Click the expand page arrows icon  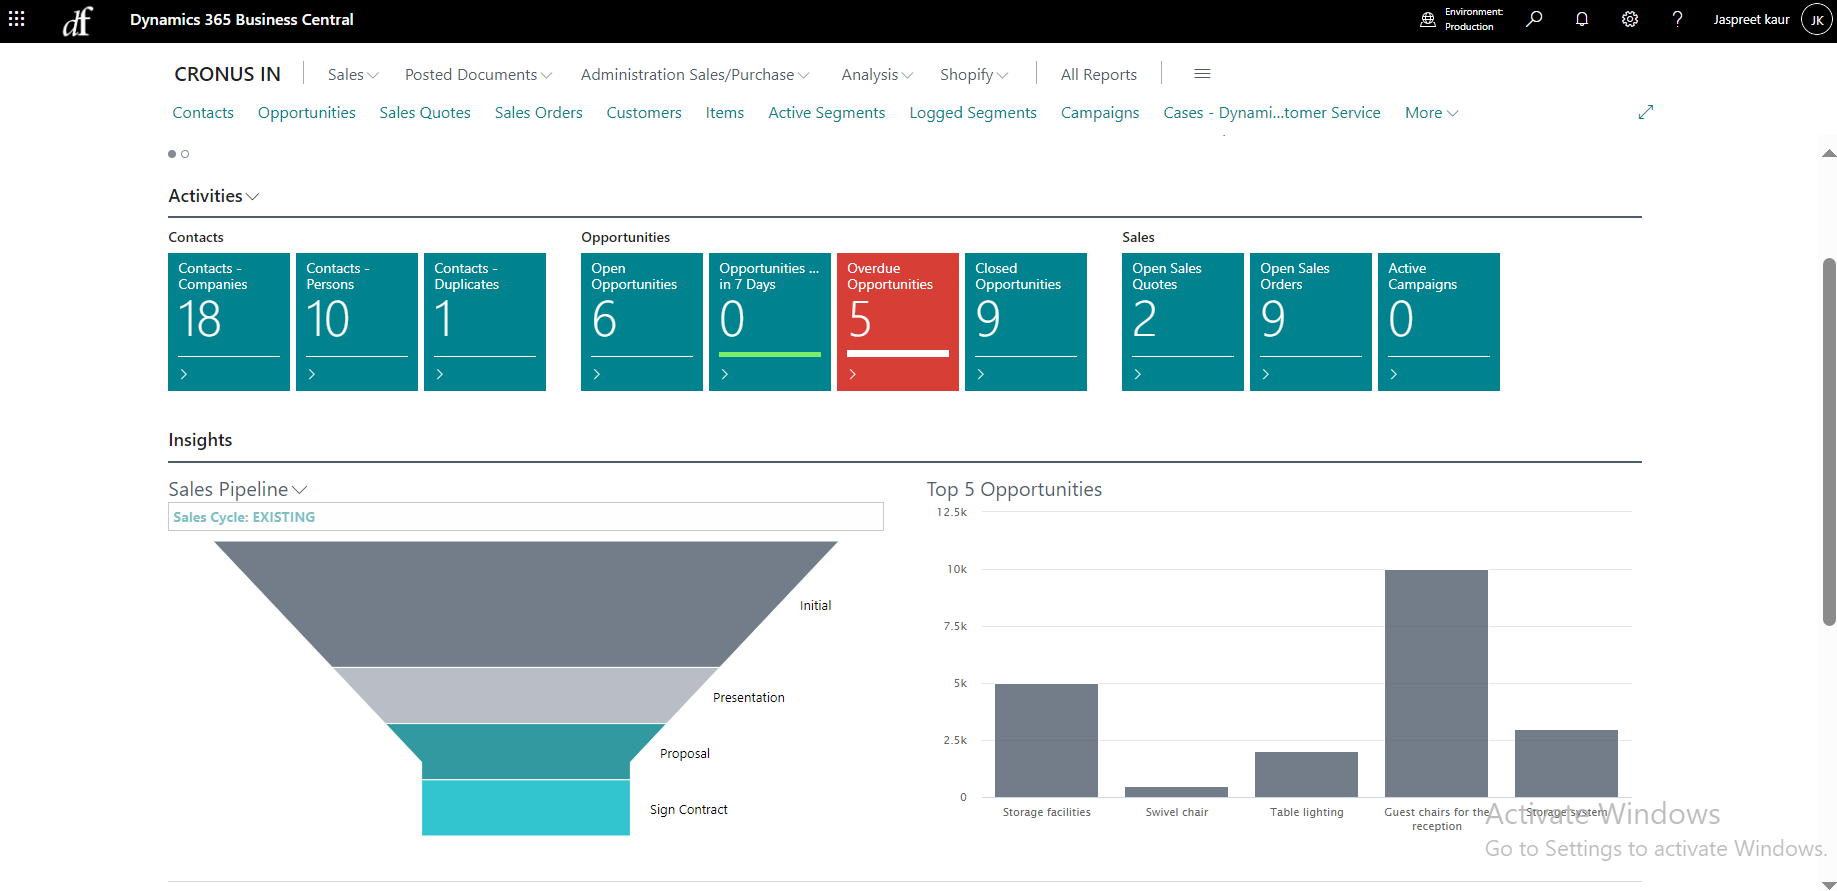(x=1646, y=112)
